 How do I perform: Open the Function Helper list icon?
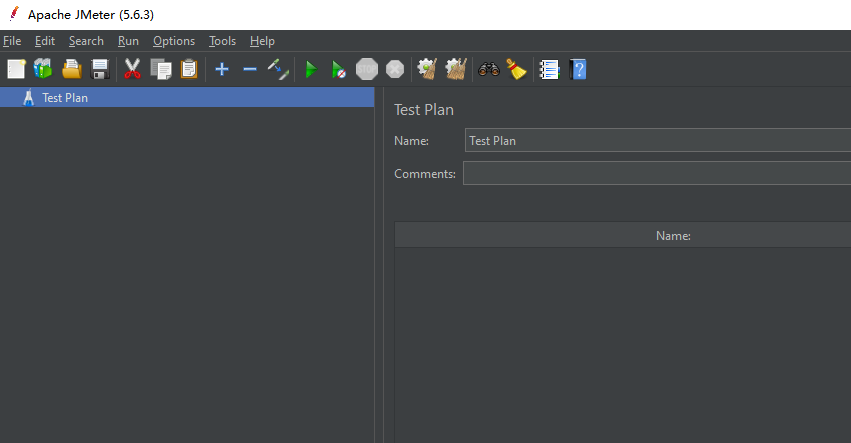click(549, 69)
